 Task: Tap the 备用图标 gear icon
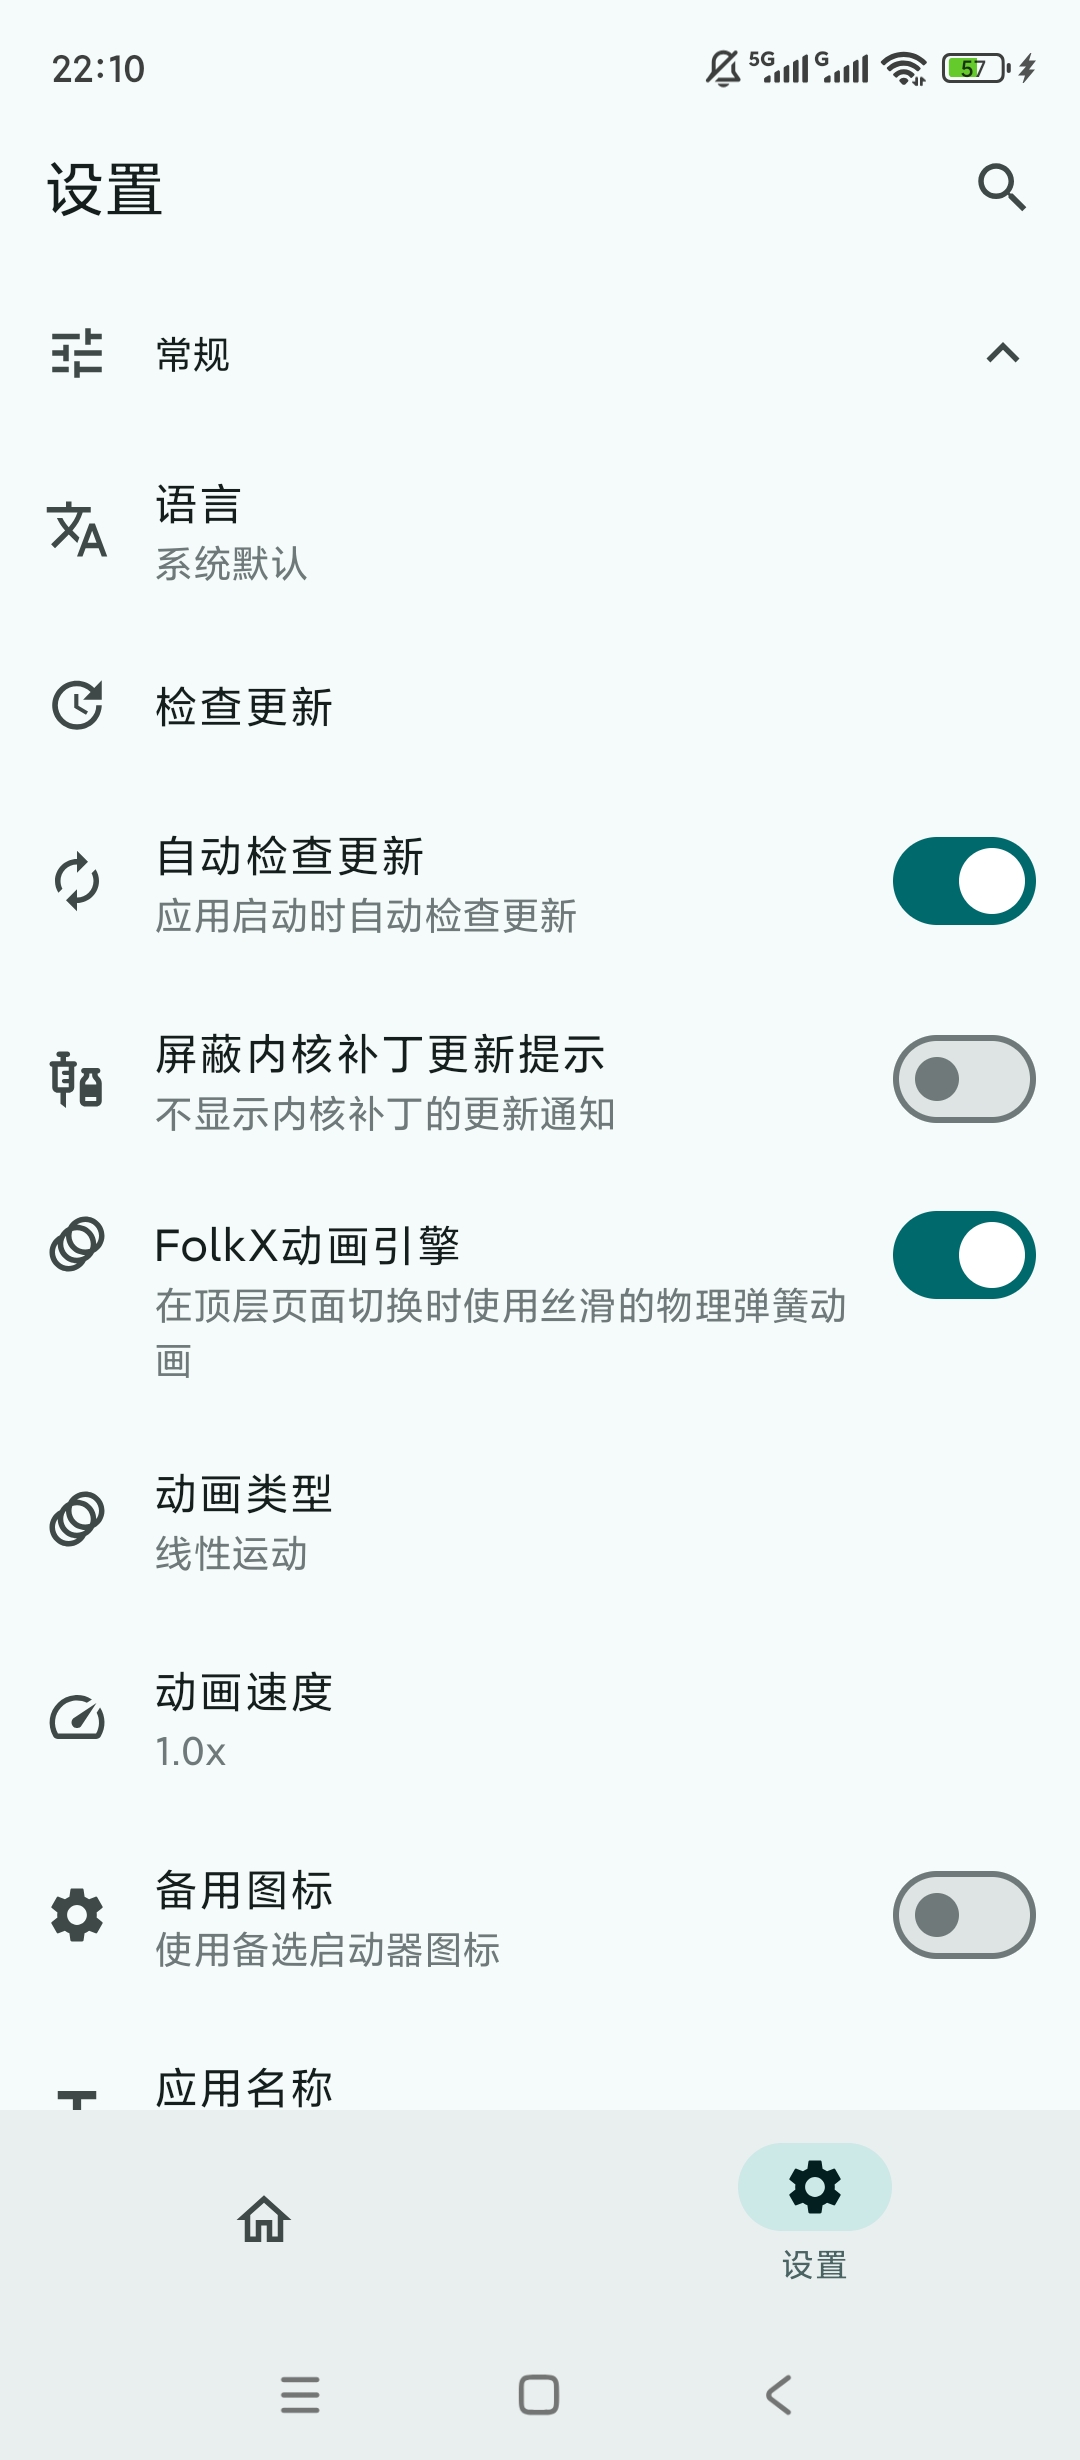77,1915
